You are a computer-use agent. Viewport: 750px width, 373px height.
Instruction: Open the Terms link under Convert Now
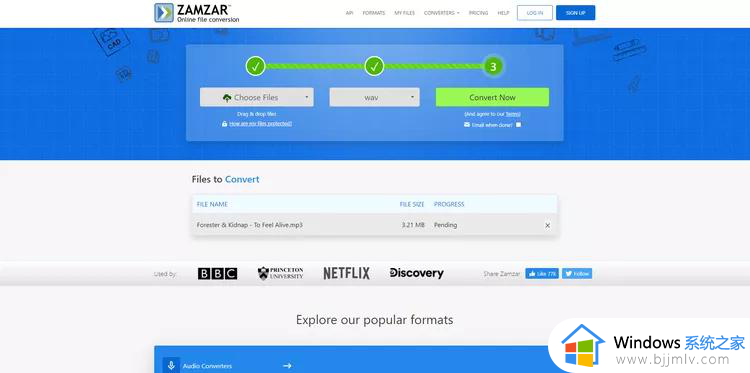click(513, 114)
